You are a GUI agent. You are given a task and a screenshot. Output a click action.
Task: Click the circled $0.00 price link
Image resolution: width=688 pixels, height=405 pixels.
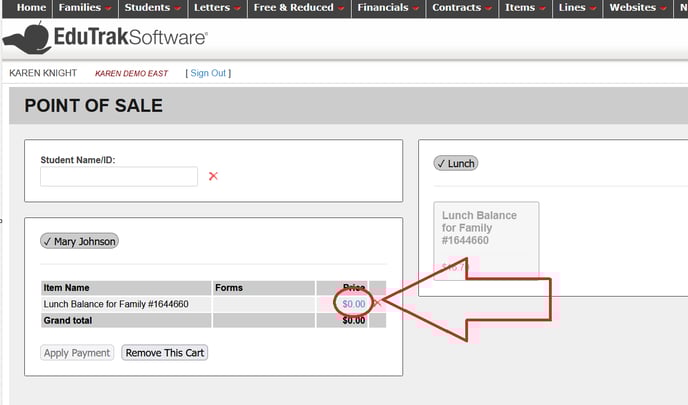354,303
